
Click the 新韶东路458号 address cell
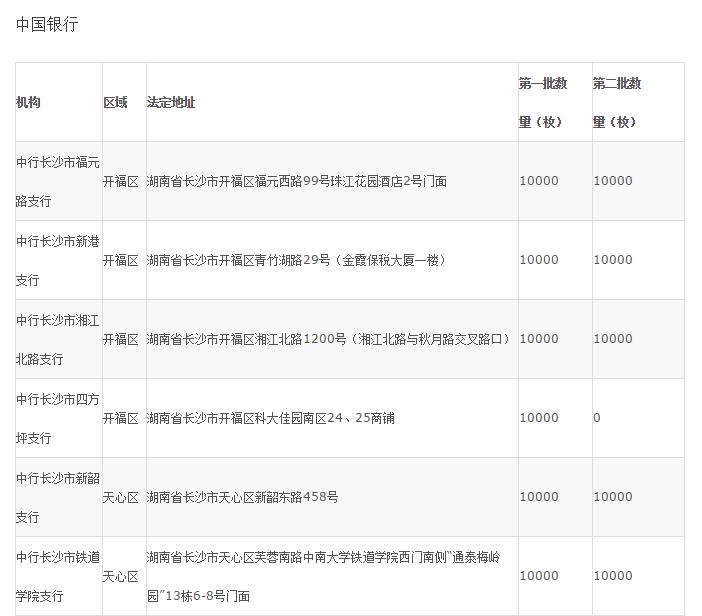[x=242, y=498]
